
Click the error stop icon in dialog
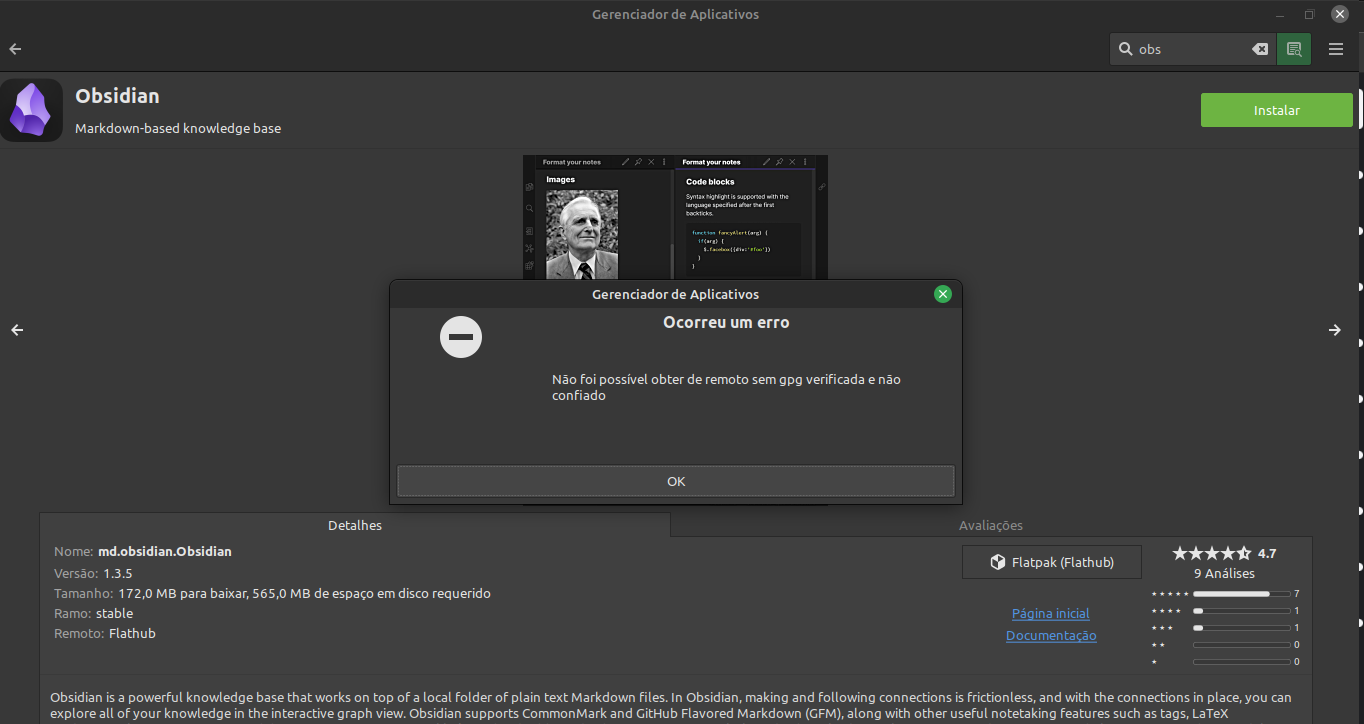pyautogui.click(x=461, y=337)
